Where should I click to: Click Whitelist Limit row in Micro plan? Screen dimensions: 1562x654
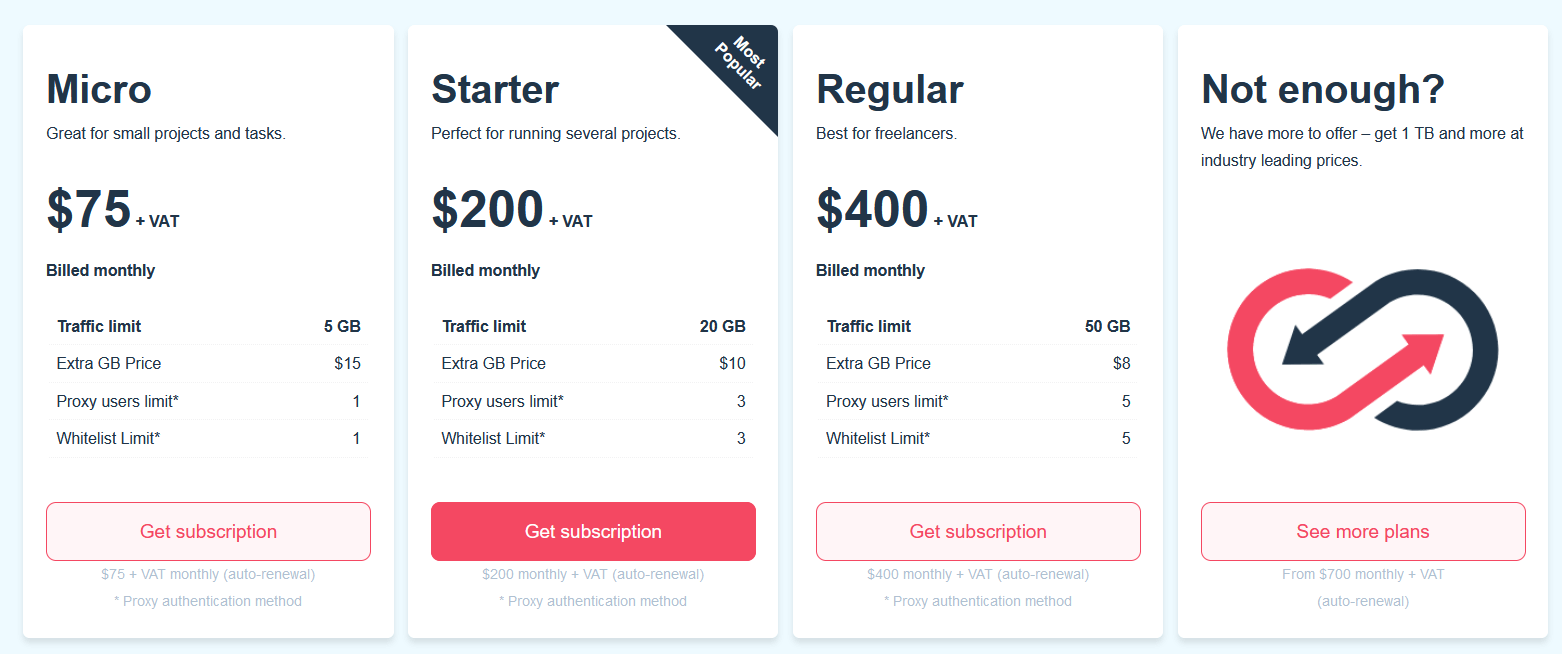pos(208,438)
